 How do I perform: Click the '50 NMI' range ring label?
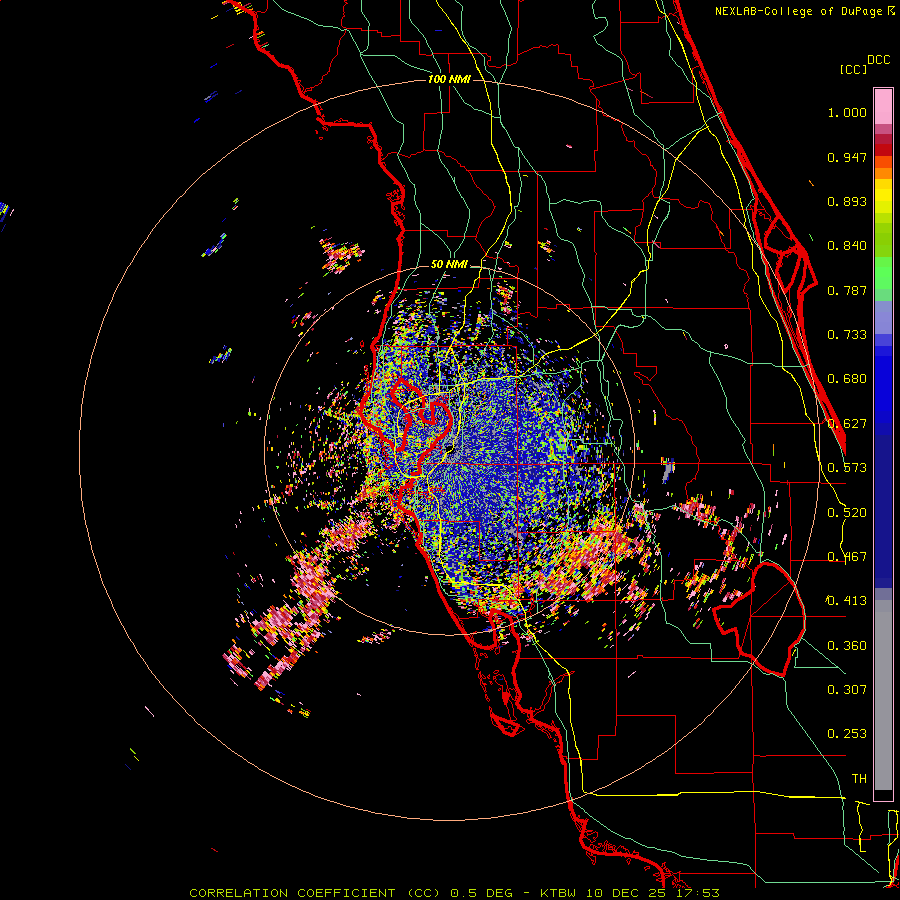[449, 265]
